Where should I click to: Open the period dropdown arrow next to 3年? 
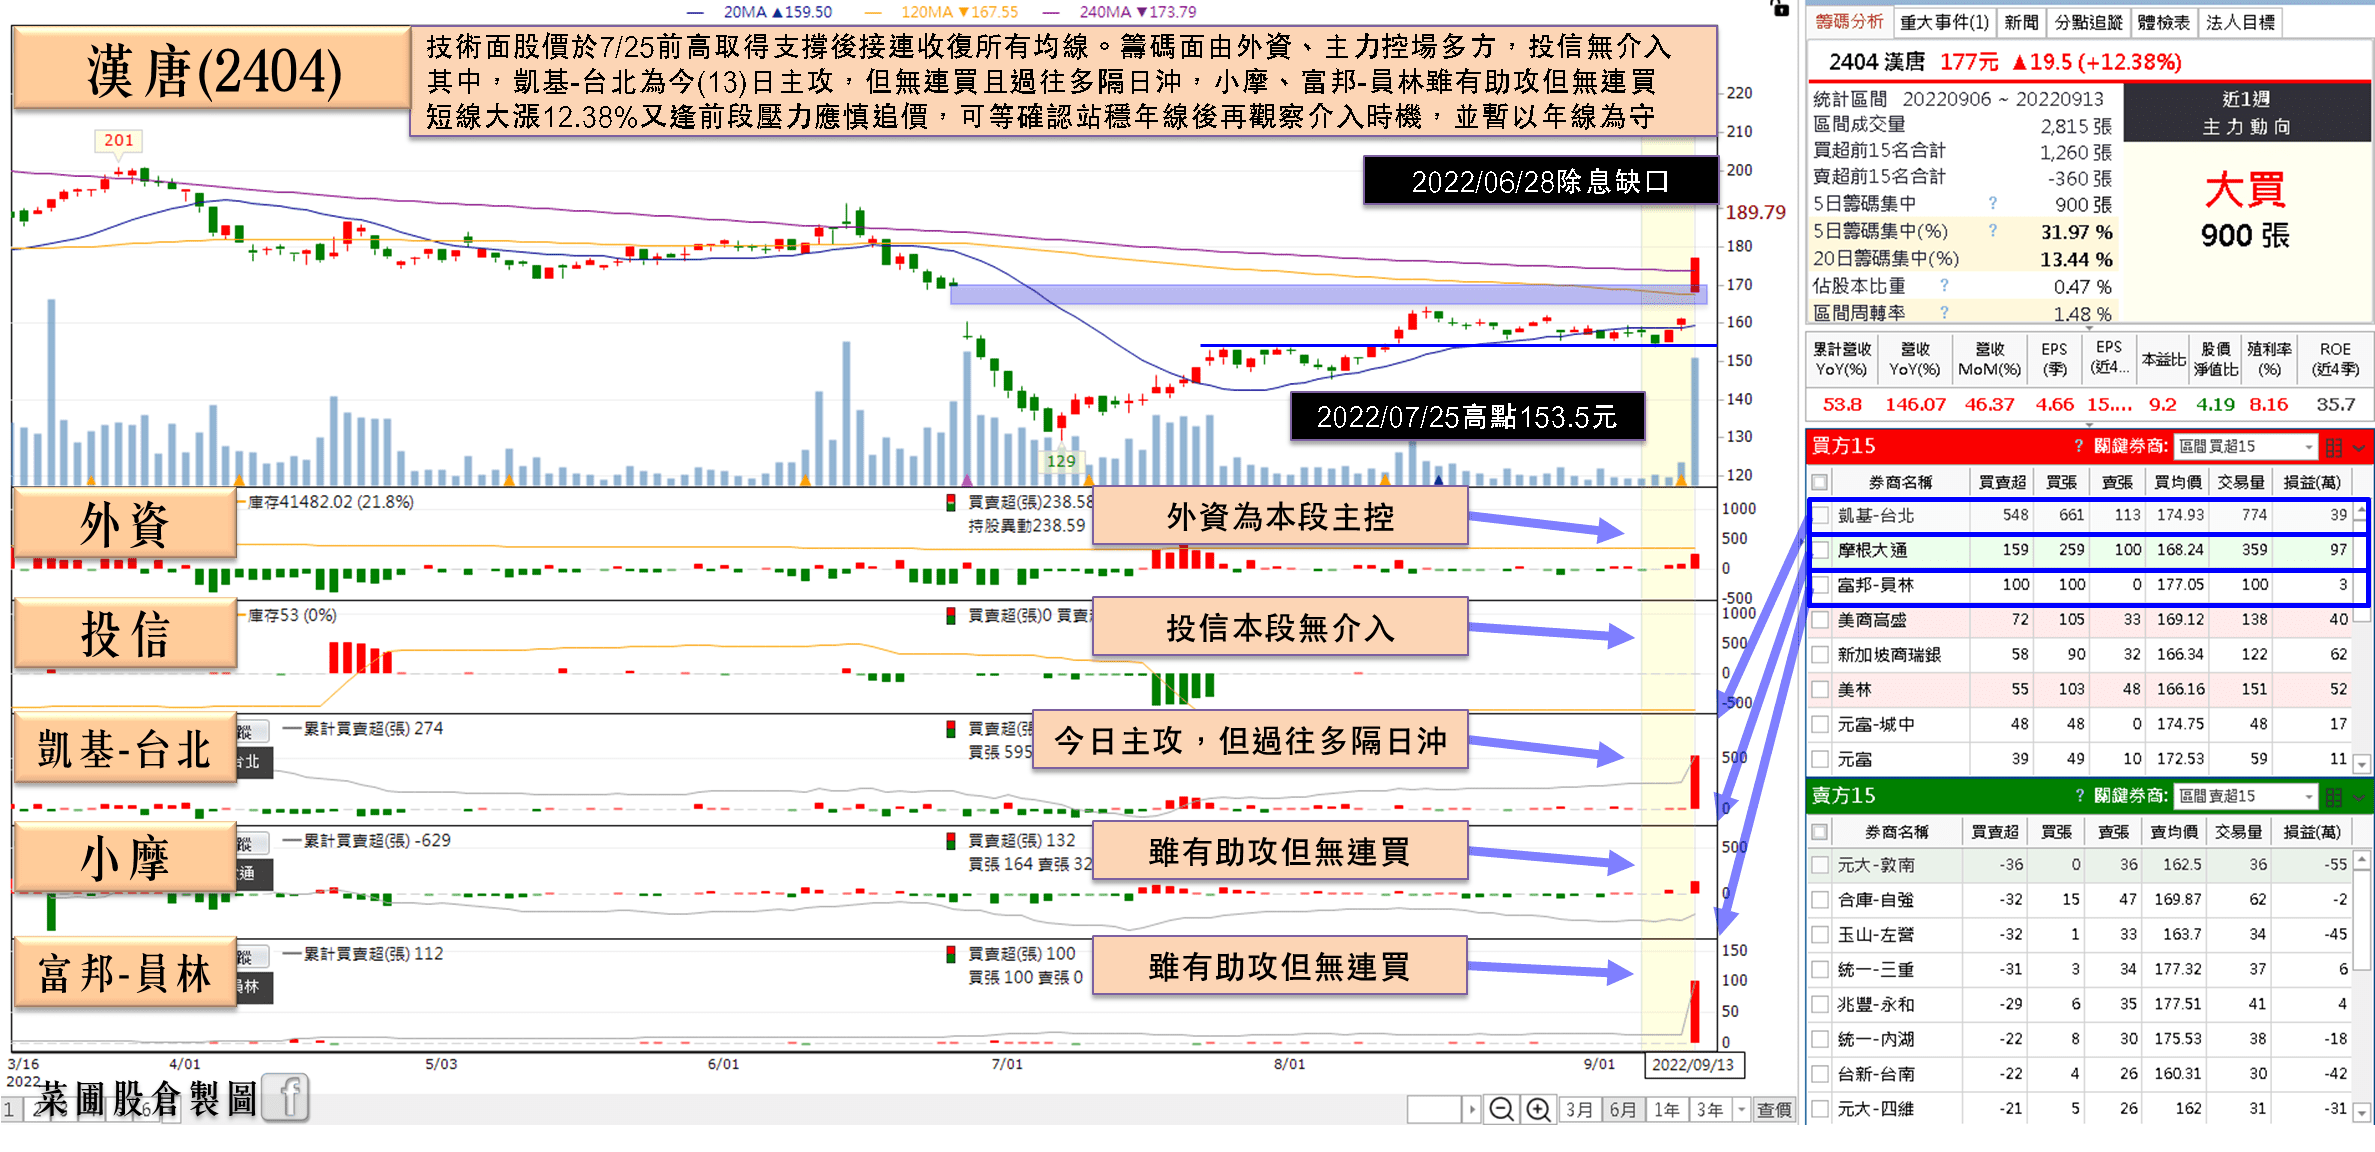[1741, 1110]
